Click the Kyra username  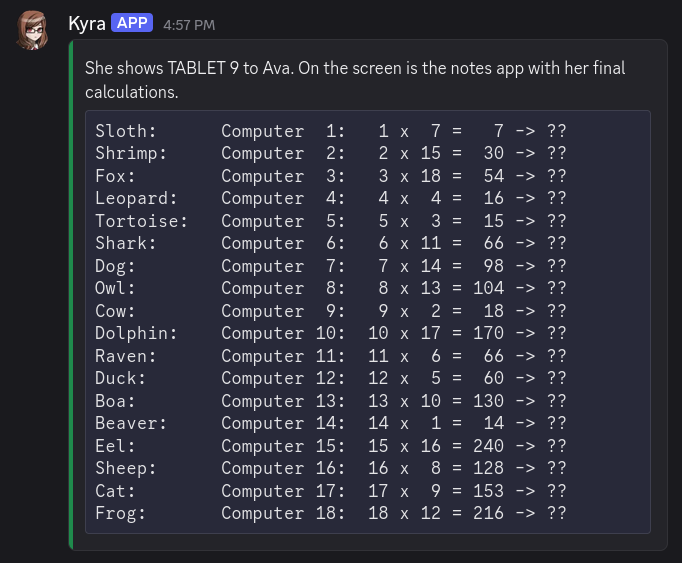(x=87, y=23)
